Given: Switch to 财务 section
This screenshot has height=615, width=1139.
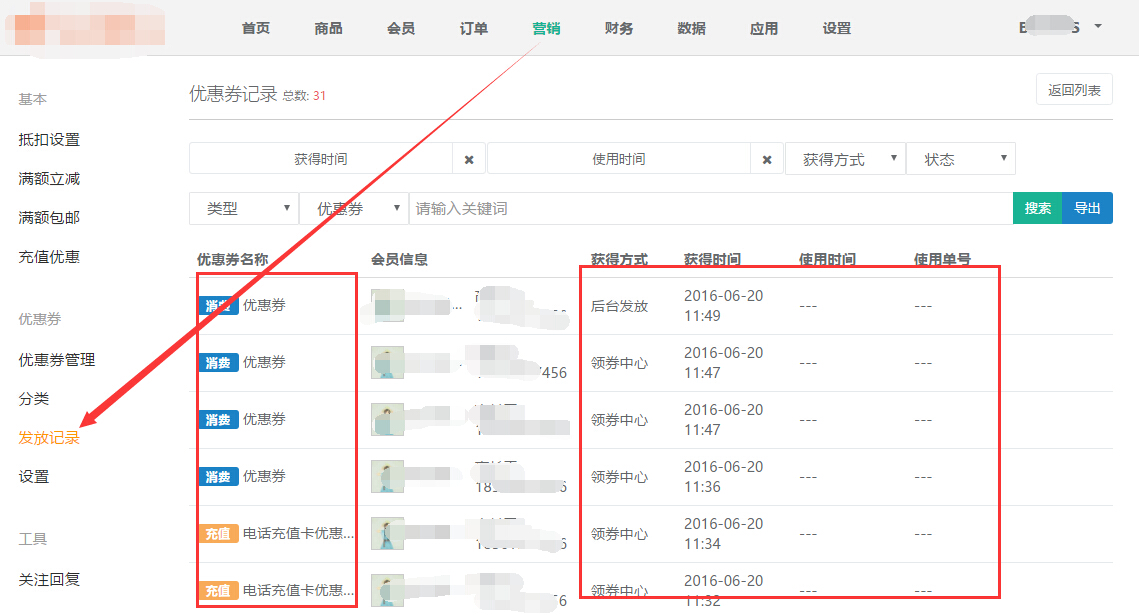Looking at the screenshot, I should coord(619,28).
